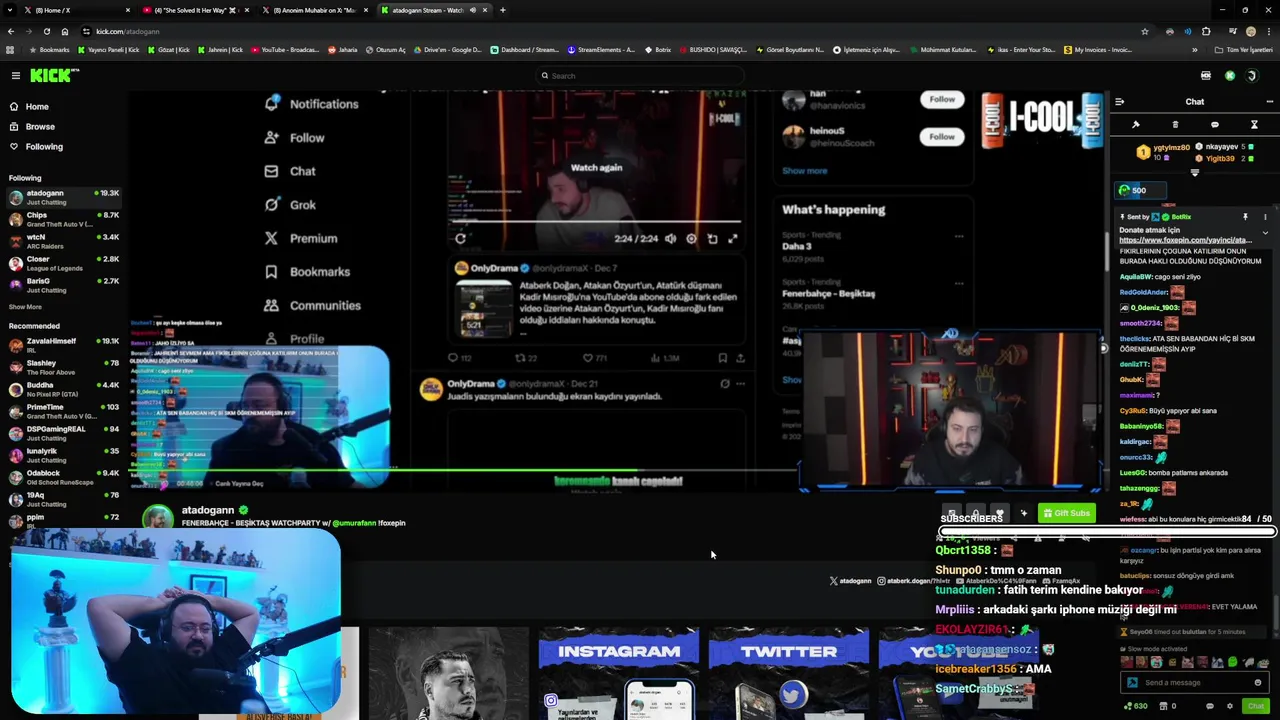Open the Bookmarks folder in bookmarks bar

50,49
